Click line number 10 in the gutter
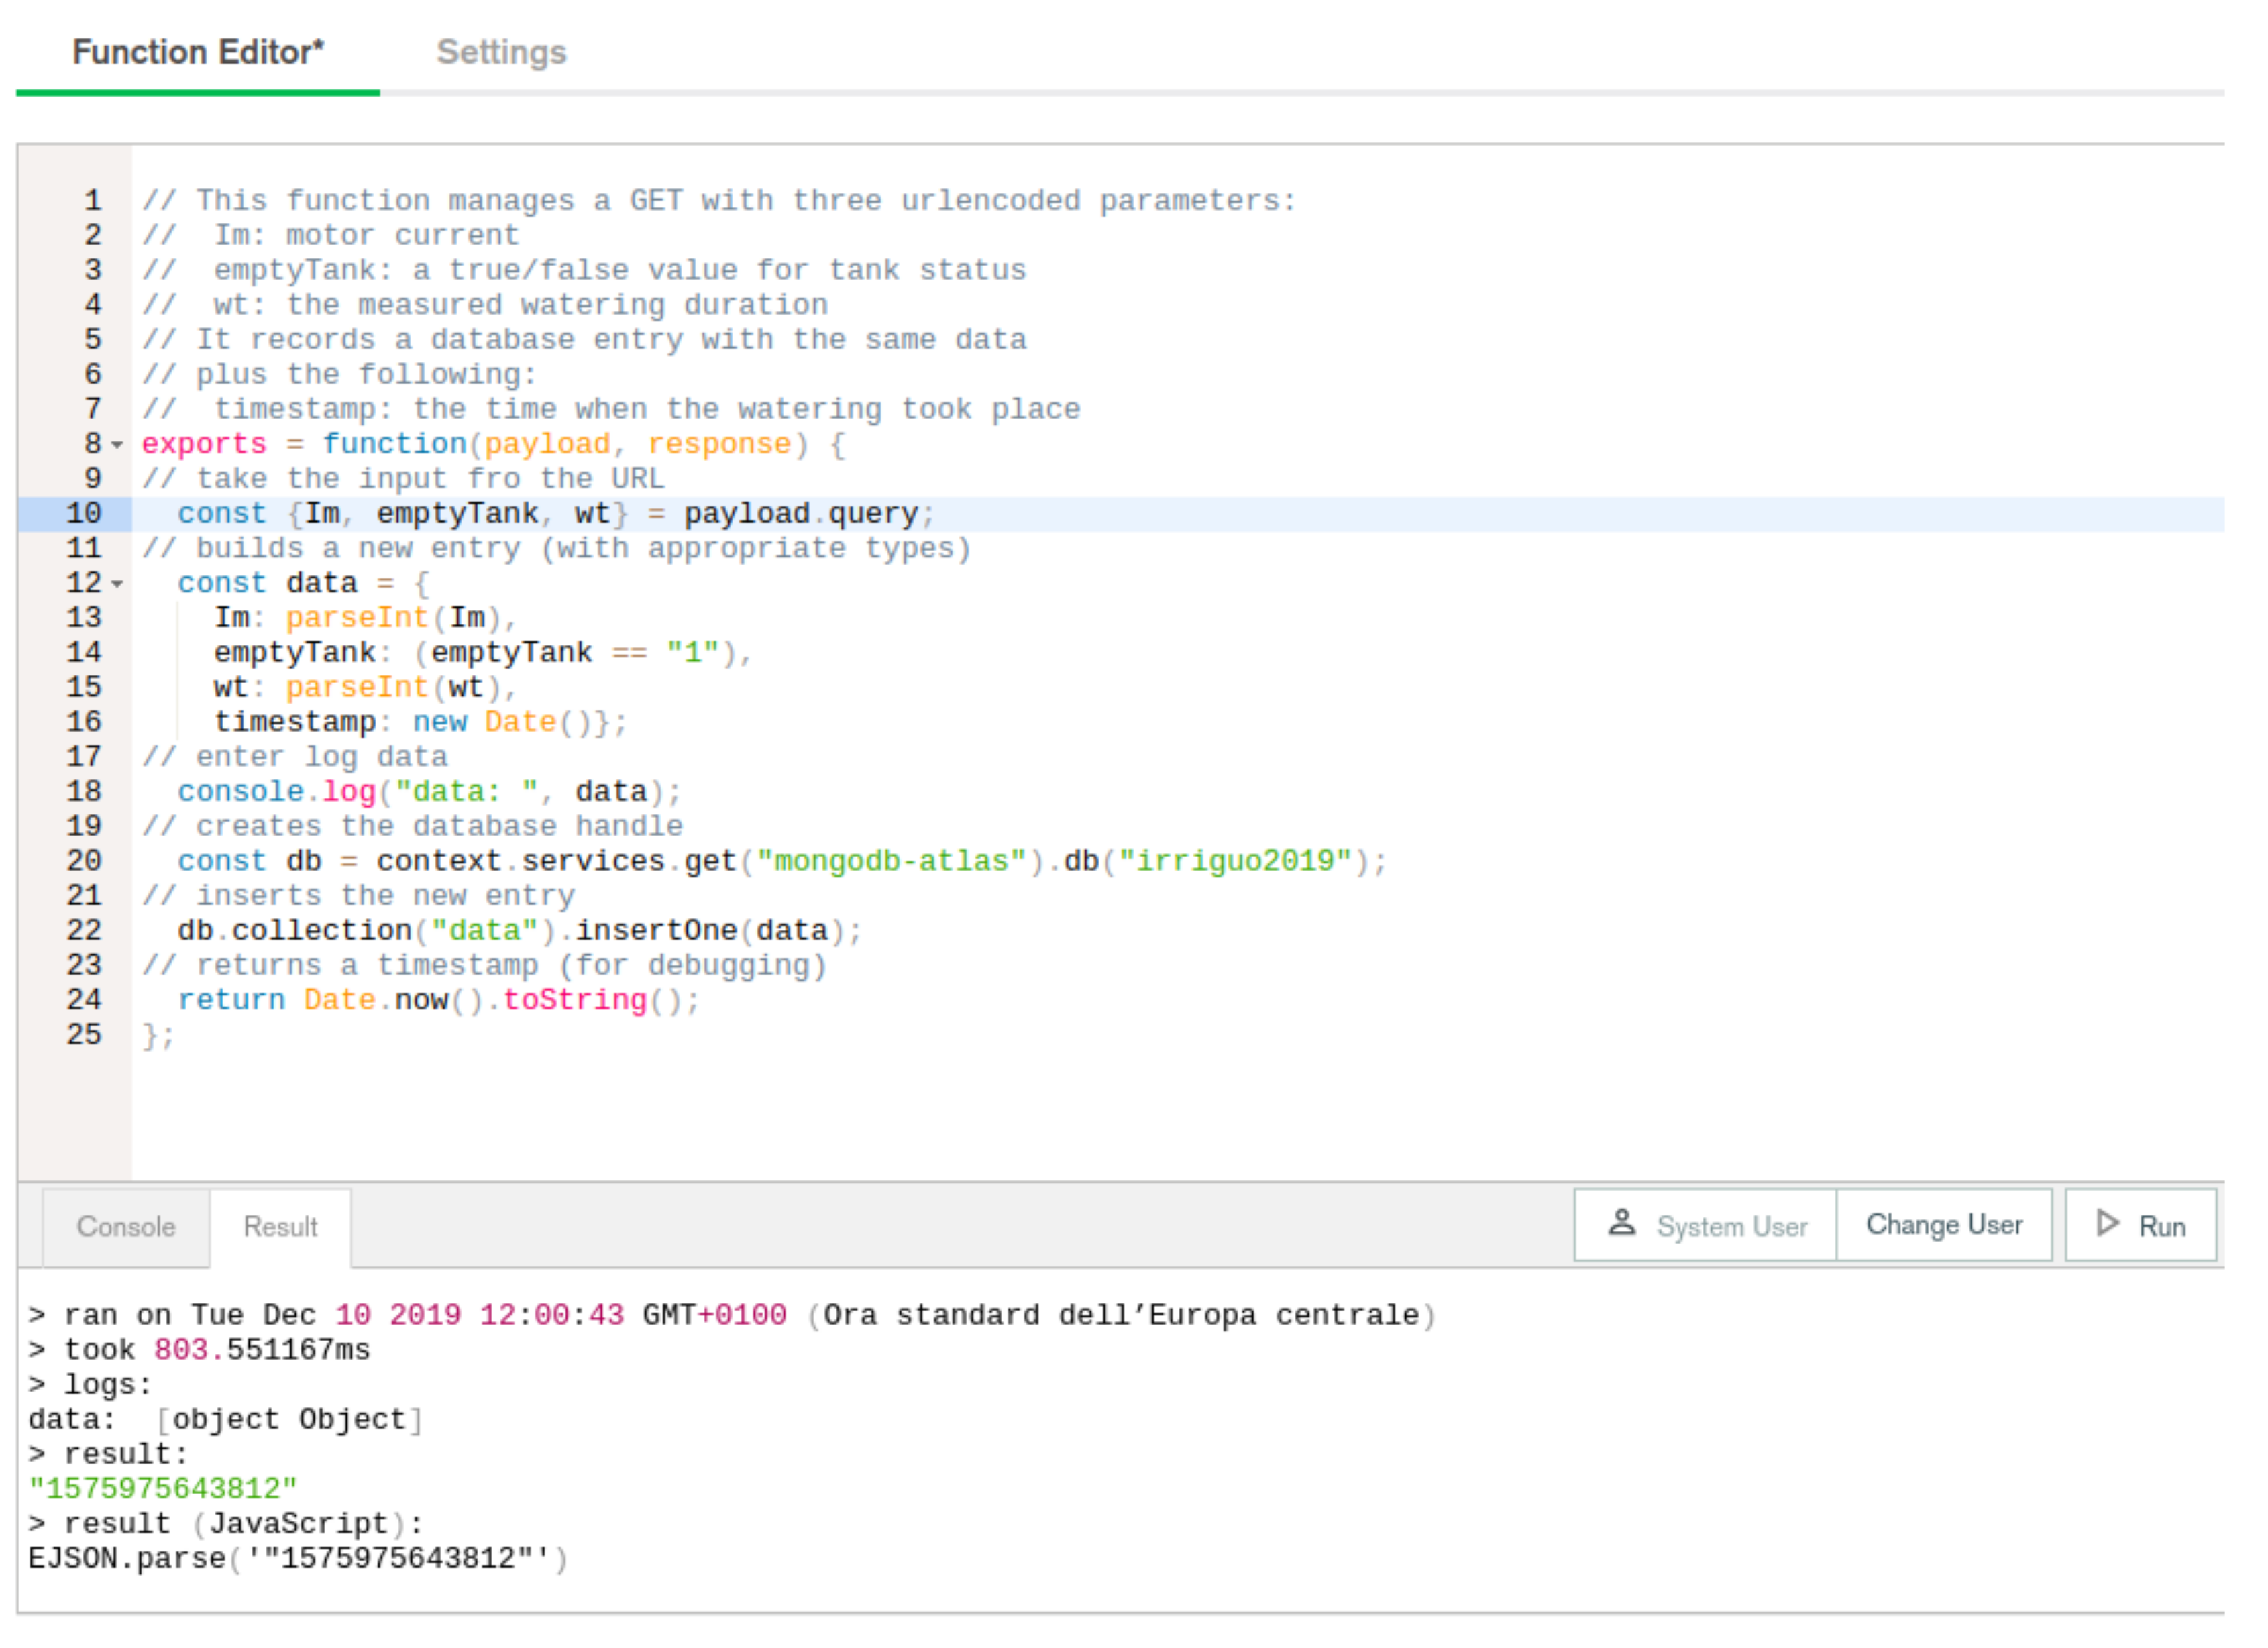The width and height of the screenshot is (2268, 1648). coord(84,514)
